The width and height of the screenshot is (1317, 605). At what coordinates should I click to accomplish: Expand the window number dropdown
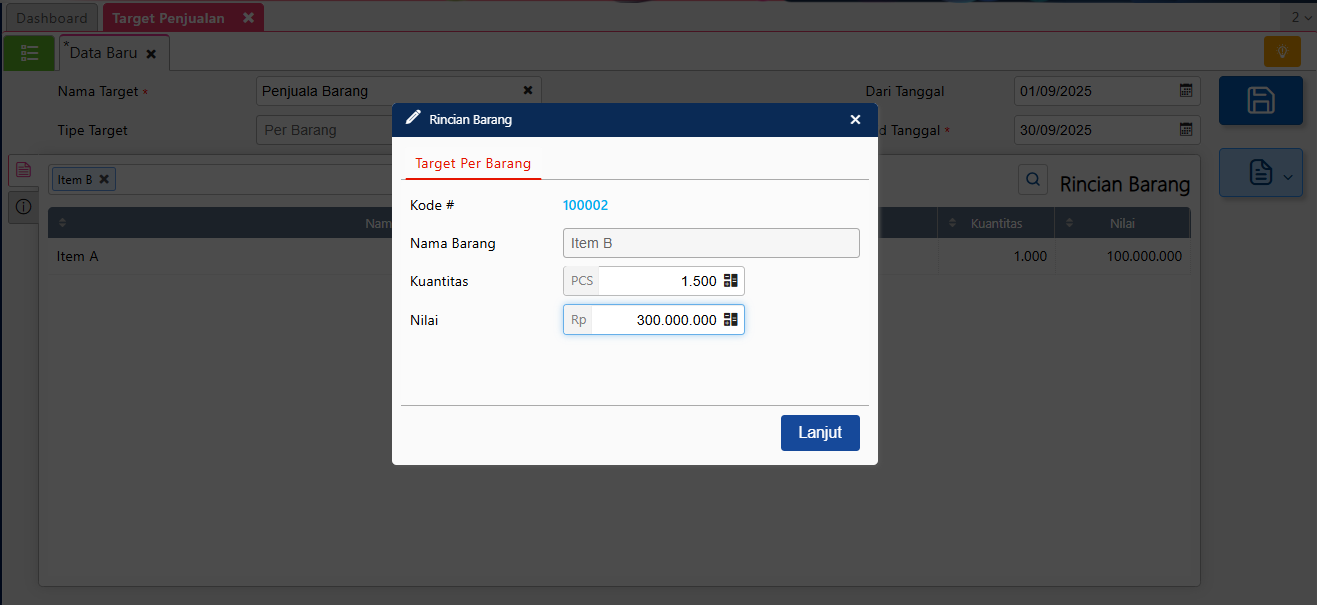[1300, 17]
